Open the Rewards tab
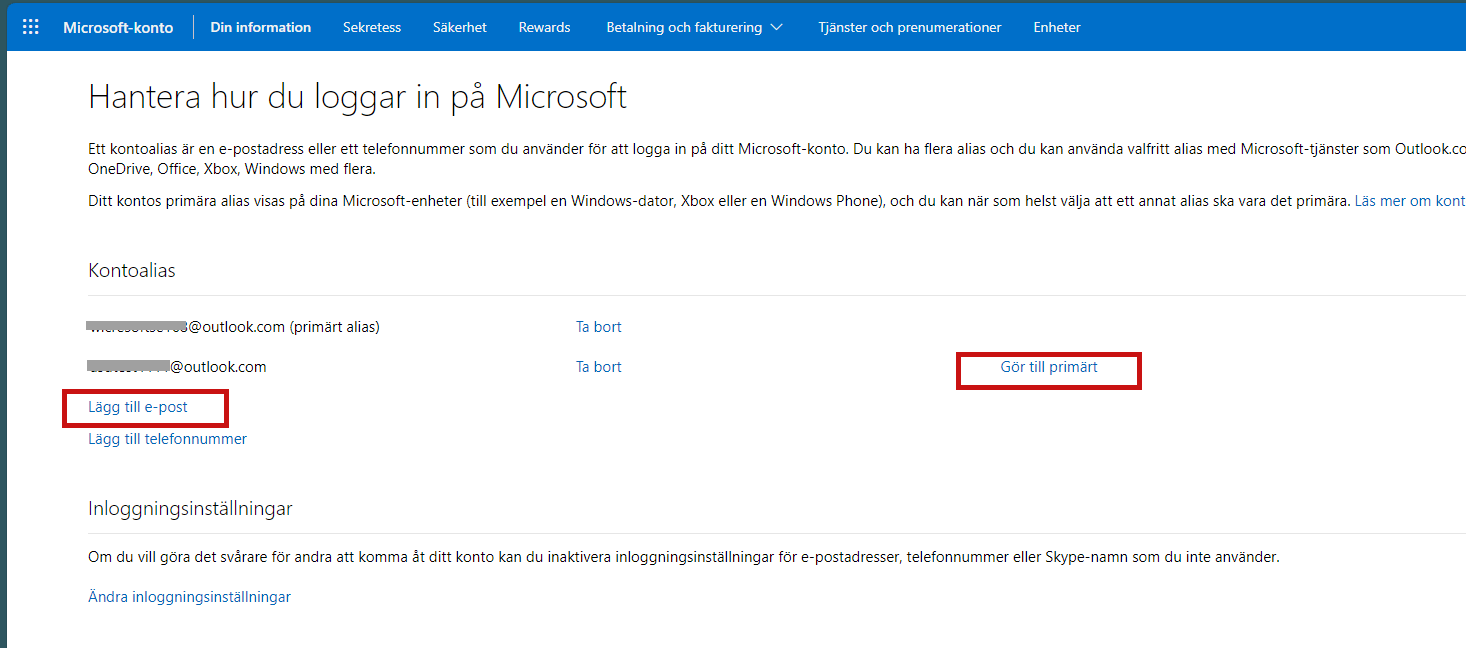Image resolution: width=1466 pixels, height=648 pixels. (x=544, y=27)
